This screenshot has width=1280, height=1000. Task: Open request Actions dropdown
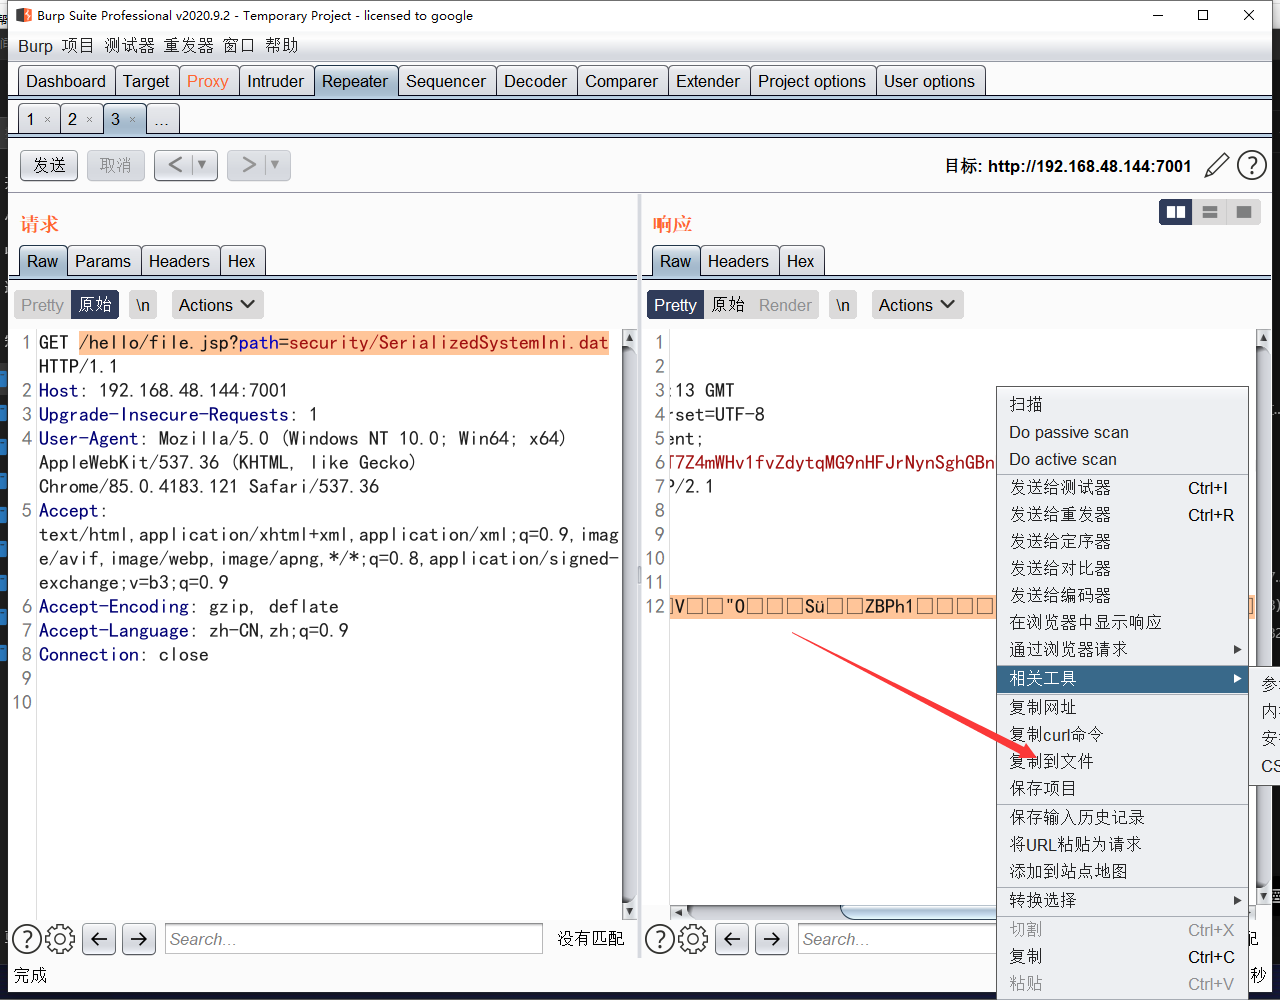pyautogui.click(x=217, y=305)
